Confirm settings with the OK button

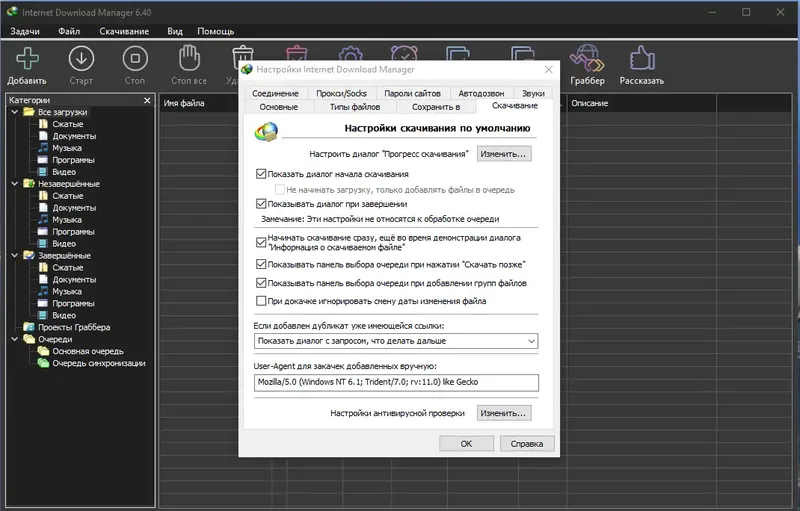tap(466, 444)
